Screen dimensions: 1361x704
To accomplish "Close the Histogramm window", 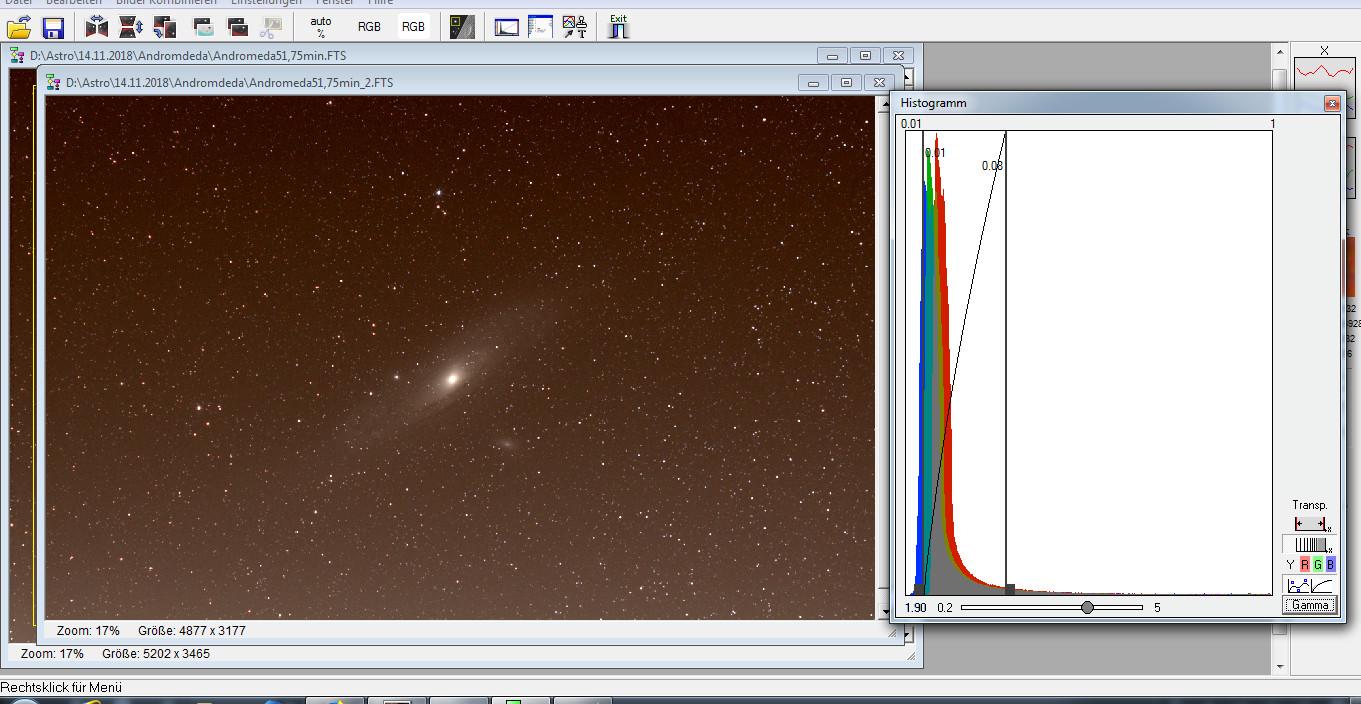I will (x=1331, y=103).
